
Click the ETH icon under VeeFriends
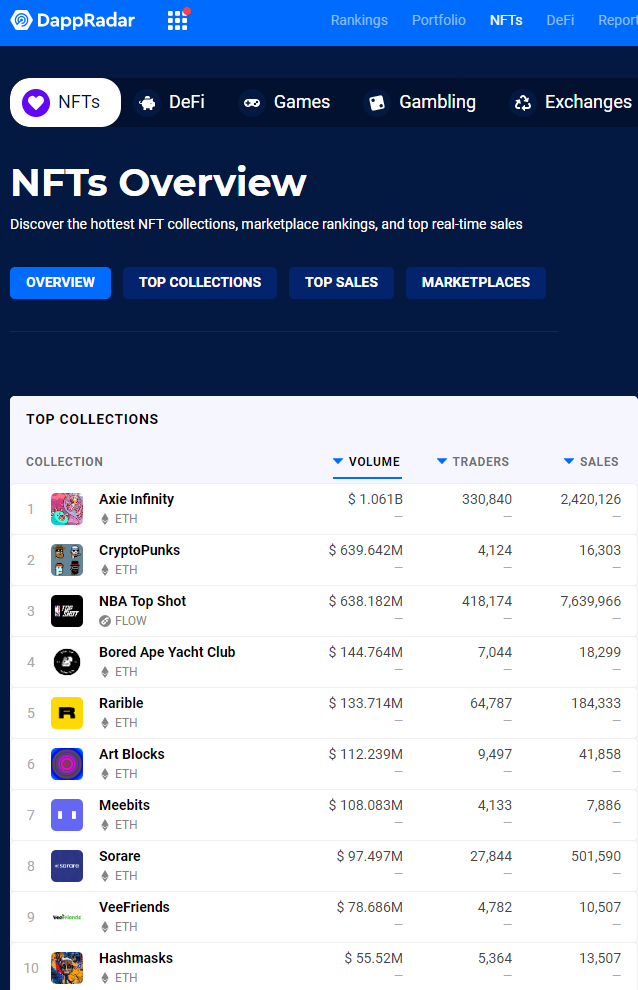105,927
